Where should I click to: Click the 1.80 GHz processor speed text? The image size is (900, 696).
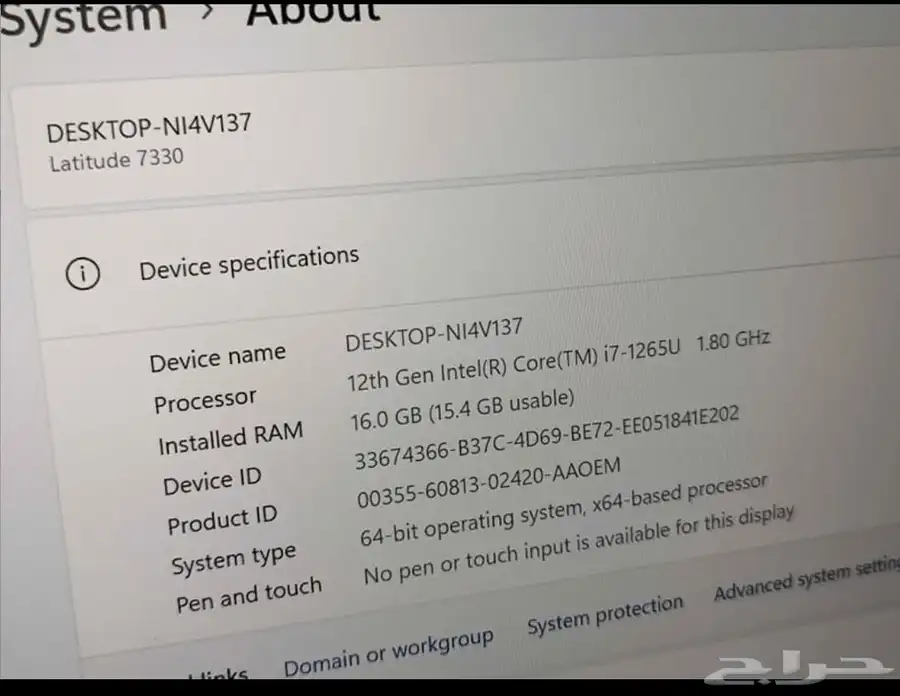click(733, 341)
